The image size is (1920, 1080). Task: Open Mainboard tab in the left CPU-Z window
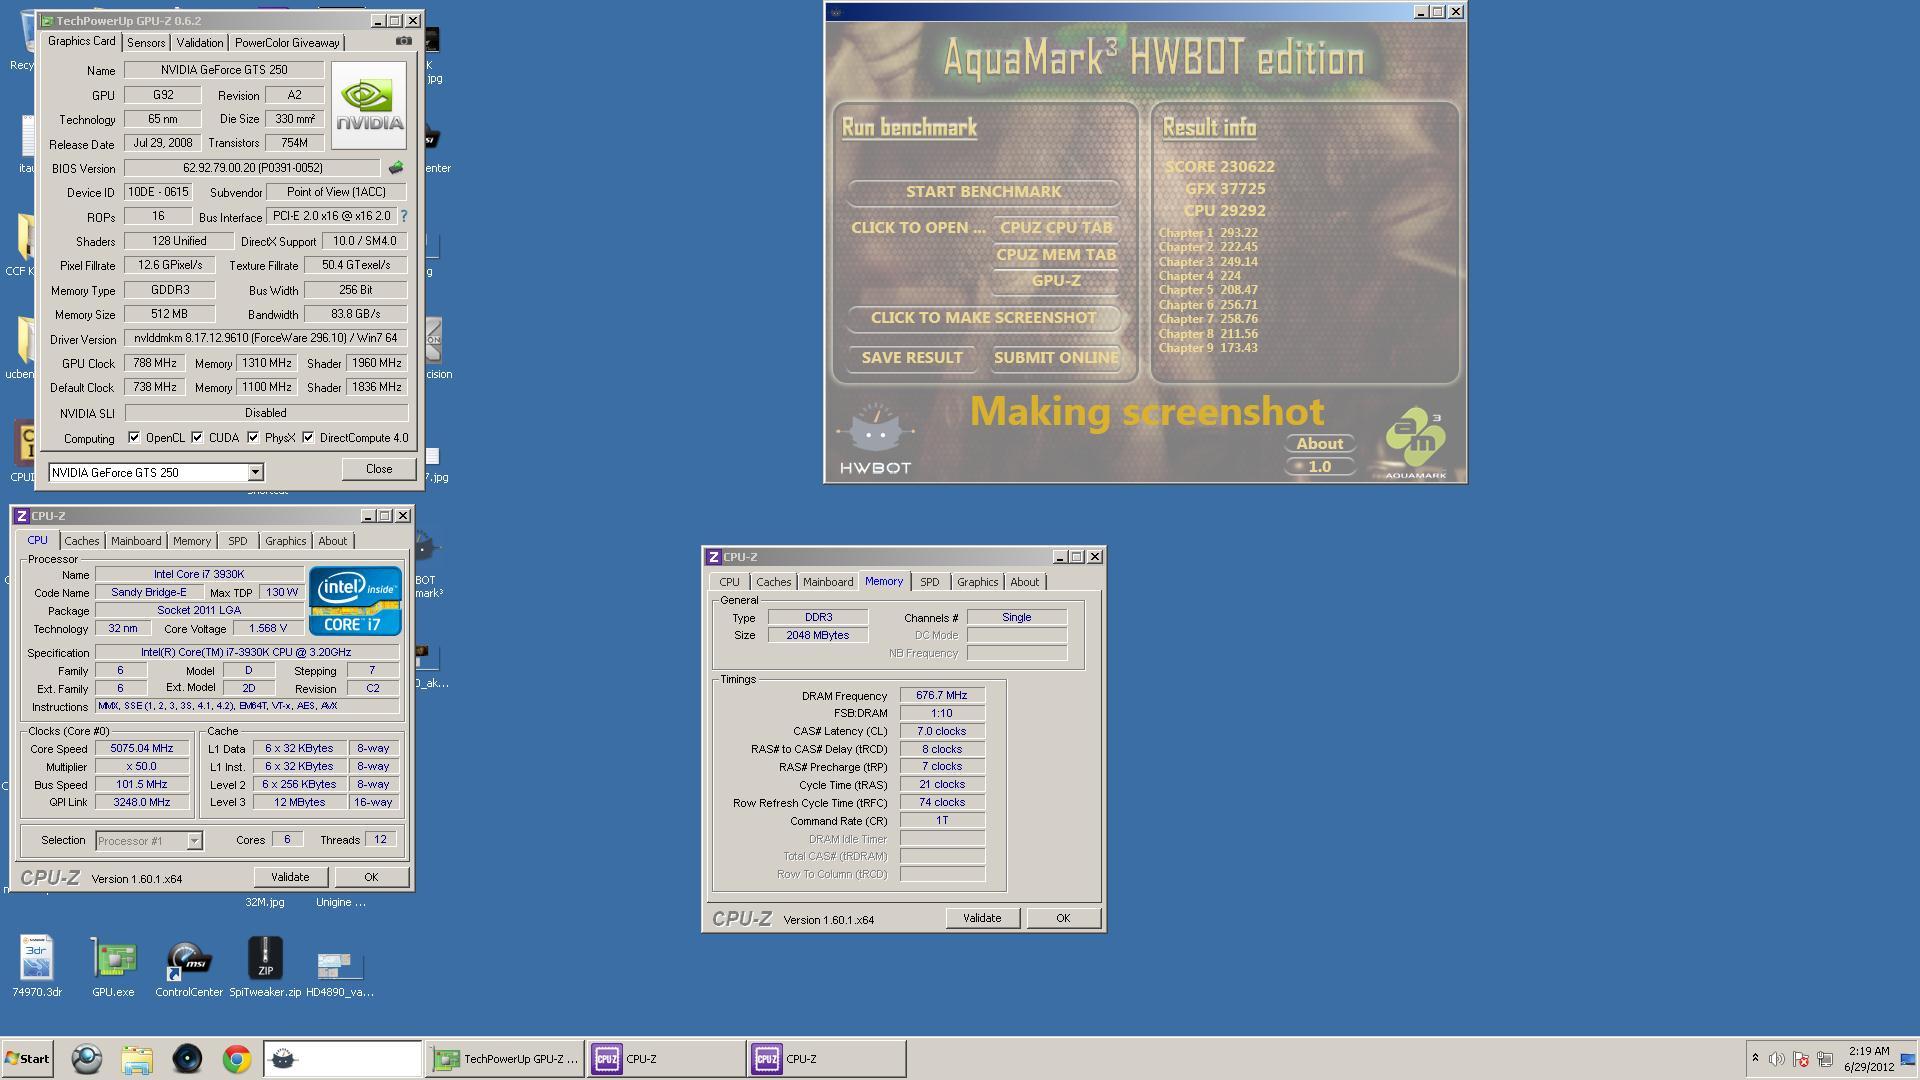[136, 541]
